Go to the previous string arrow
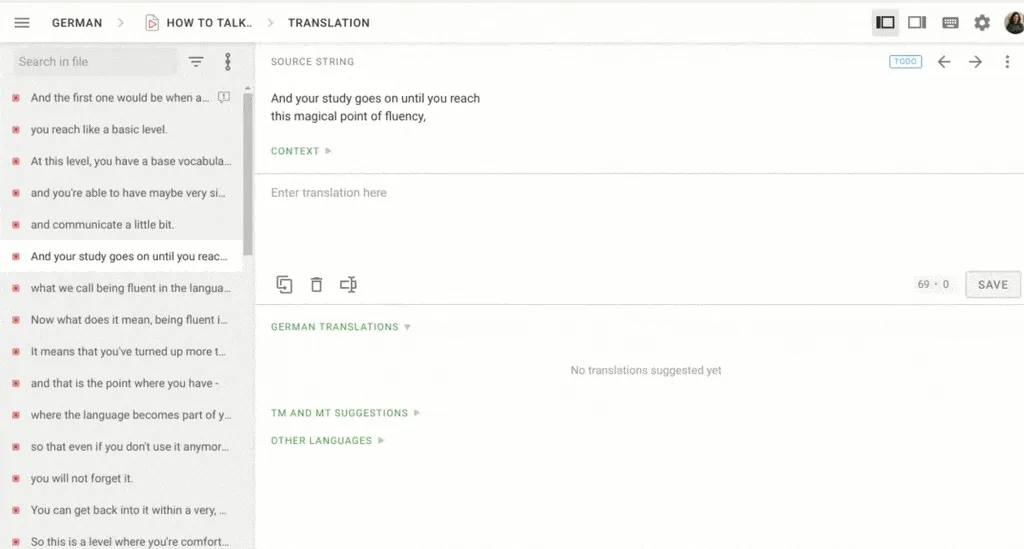1024x549 pixels. [x=944, y=62]
